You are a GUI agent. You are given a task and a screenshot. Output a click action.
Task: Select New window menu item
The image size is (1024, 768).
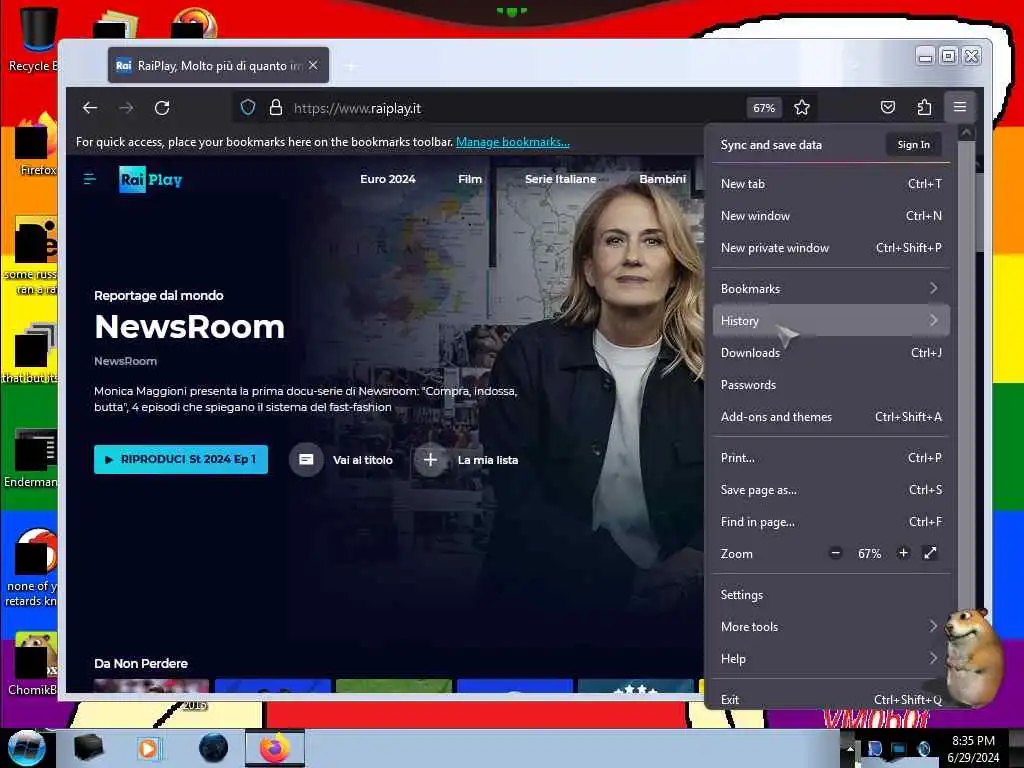pyautogui.click(x=831, y=216)
